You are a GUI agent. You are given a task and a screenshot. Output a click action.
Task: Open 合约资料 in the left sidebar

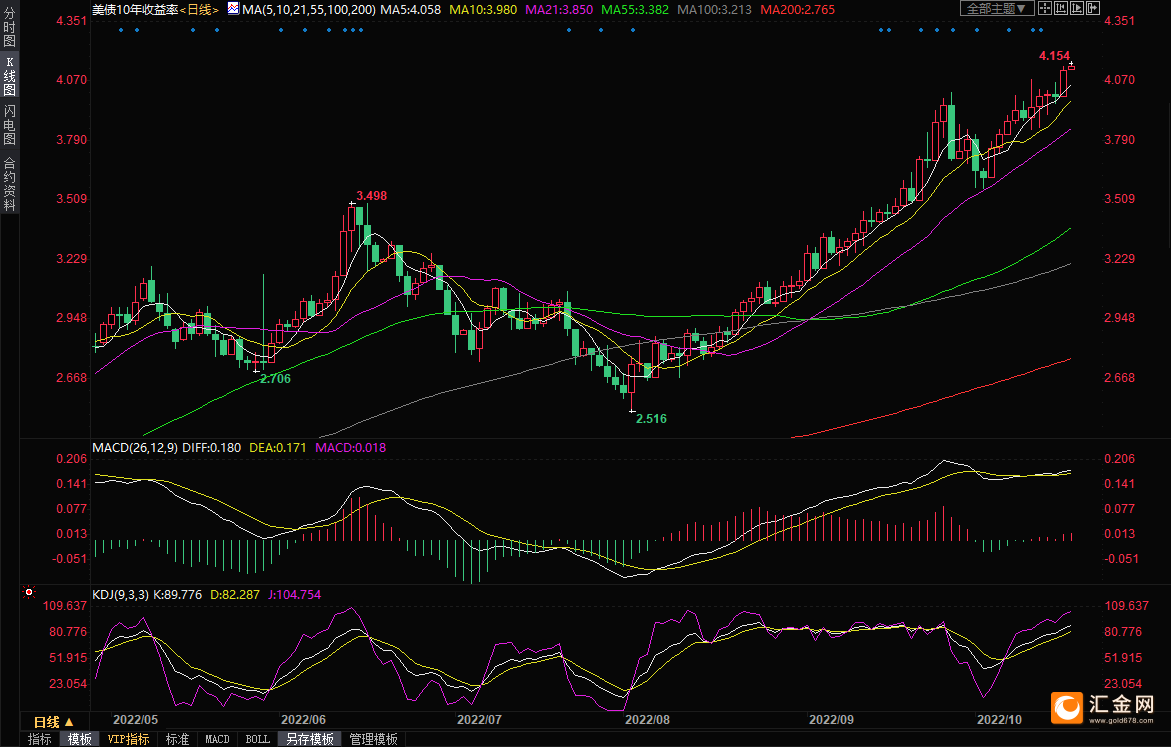(x=9, y=184)
